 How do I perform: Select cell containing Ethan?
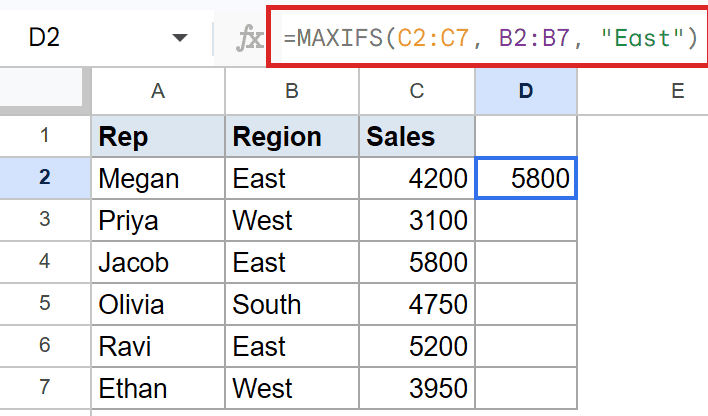point(158,388)
